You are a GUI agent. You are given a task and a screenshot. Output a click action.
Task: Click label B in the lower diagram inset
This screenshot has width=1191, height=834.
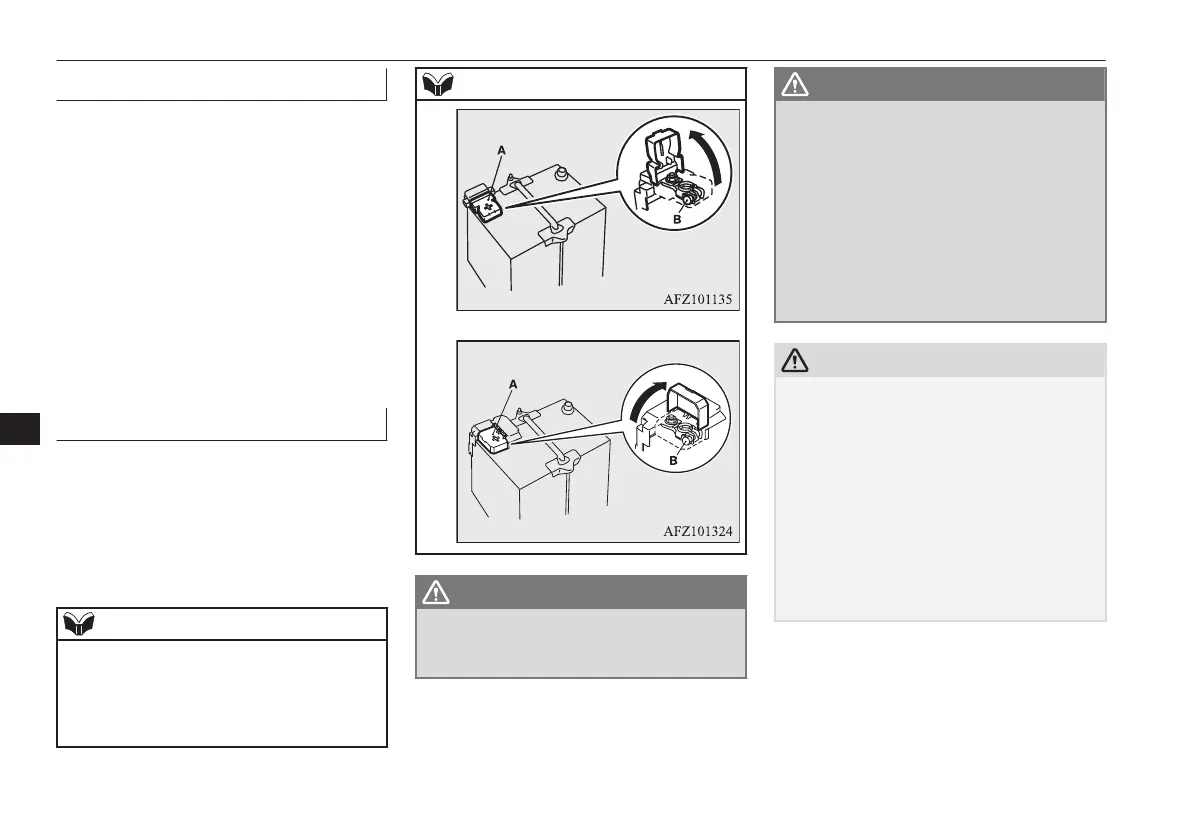pyautogui.click(x=673, y=460)
